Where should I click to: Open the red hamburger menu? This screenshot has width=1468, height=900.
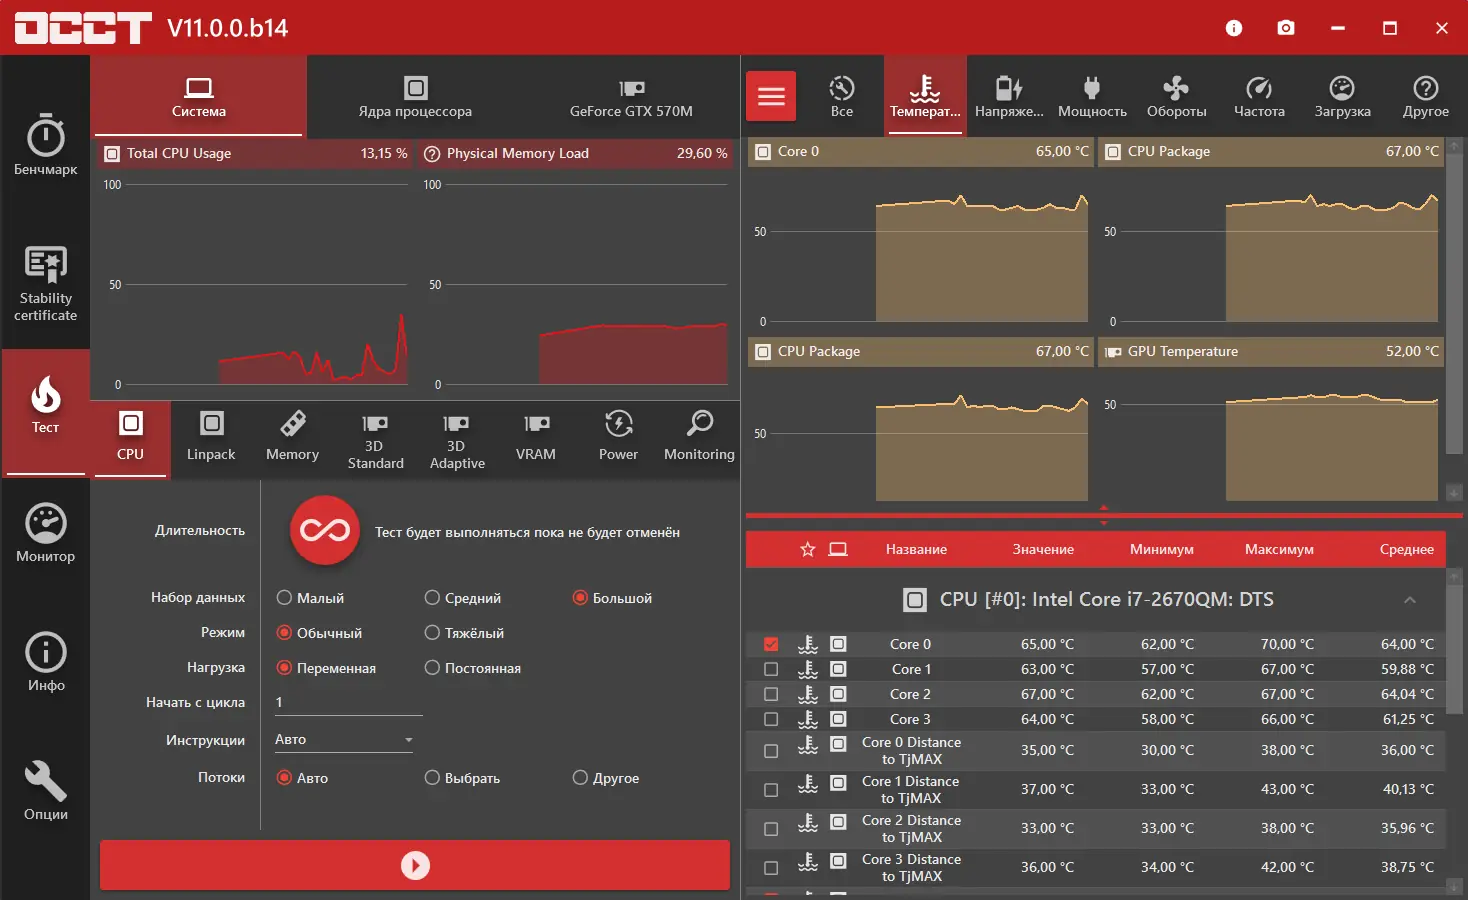[x=771, y=96]
